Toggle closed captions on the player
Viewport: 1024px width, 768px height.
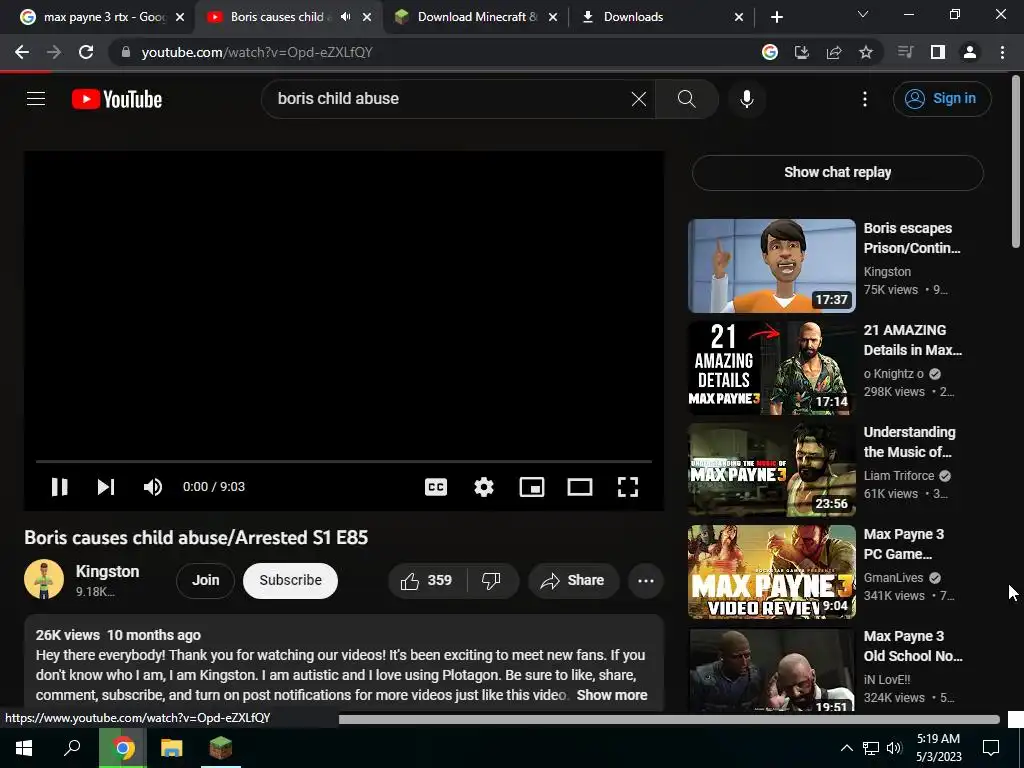[x=436, y=487]
